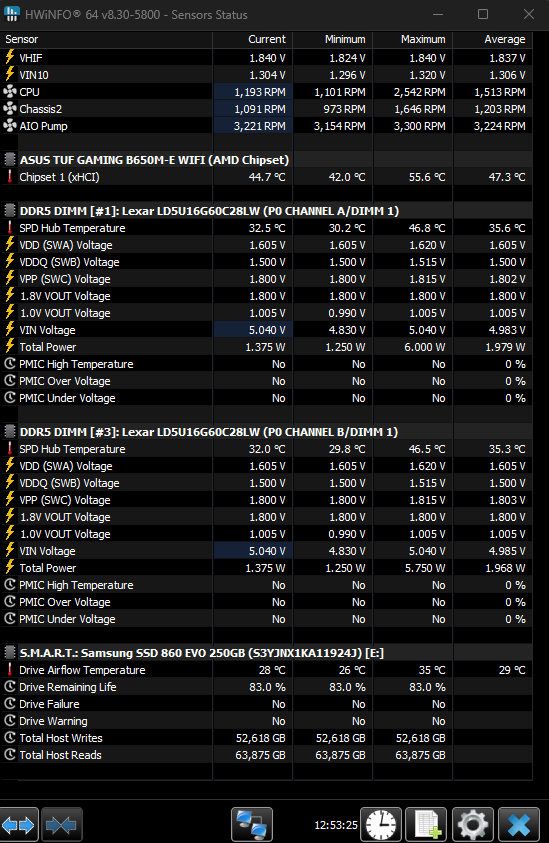Click clock icon beside Drive Remaining Life
549x843 pixels.
coord(10,687)
